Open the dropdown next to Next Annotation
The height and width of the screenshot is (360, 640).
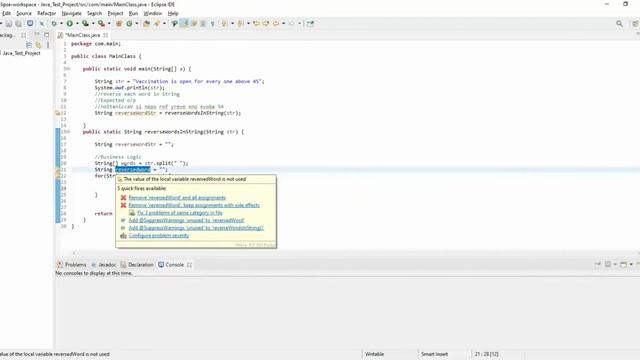click(x=232, y=24)
